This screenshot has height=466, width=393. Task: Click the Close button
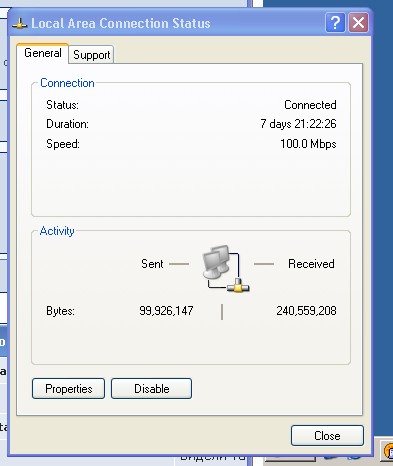[327, 435]
